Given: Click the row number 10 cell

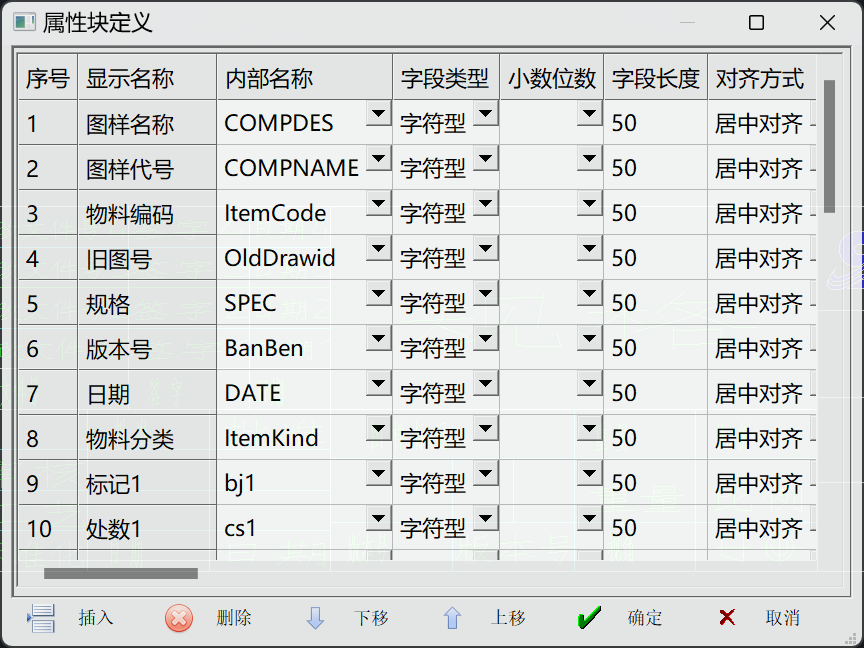Looking at the screenshot, I should coord(48,528).
